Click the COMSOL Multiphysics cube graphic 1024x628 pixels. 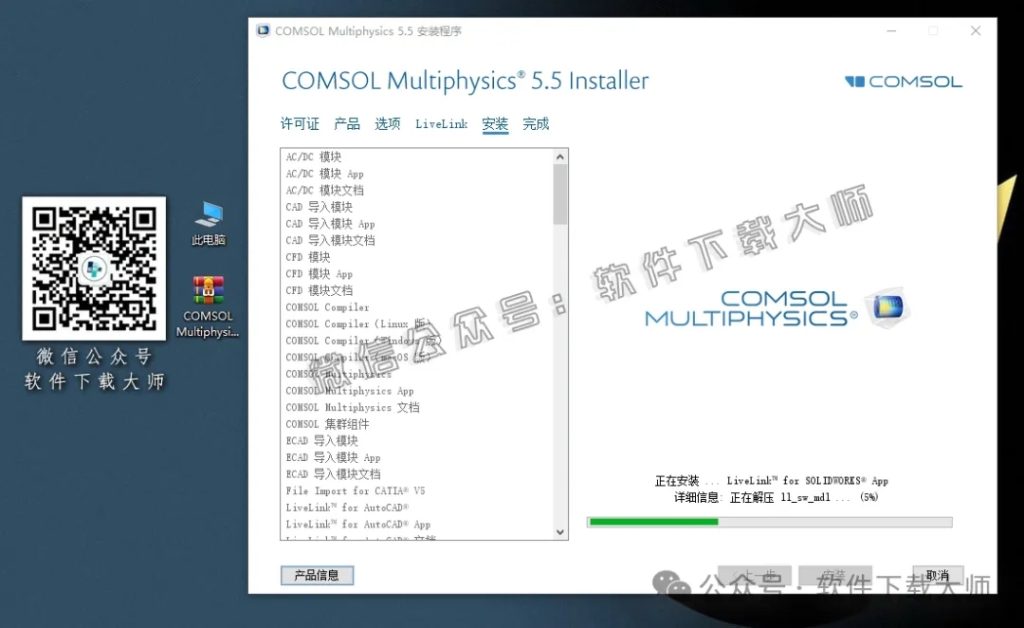[888, 306]
